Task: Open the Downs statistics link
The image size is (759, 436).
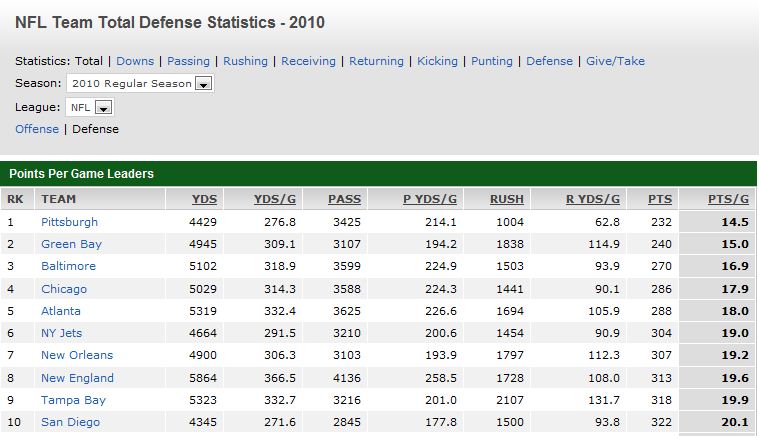Action: (135, 61)
